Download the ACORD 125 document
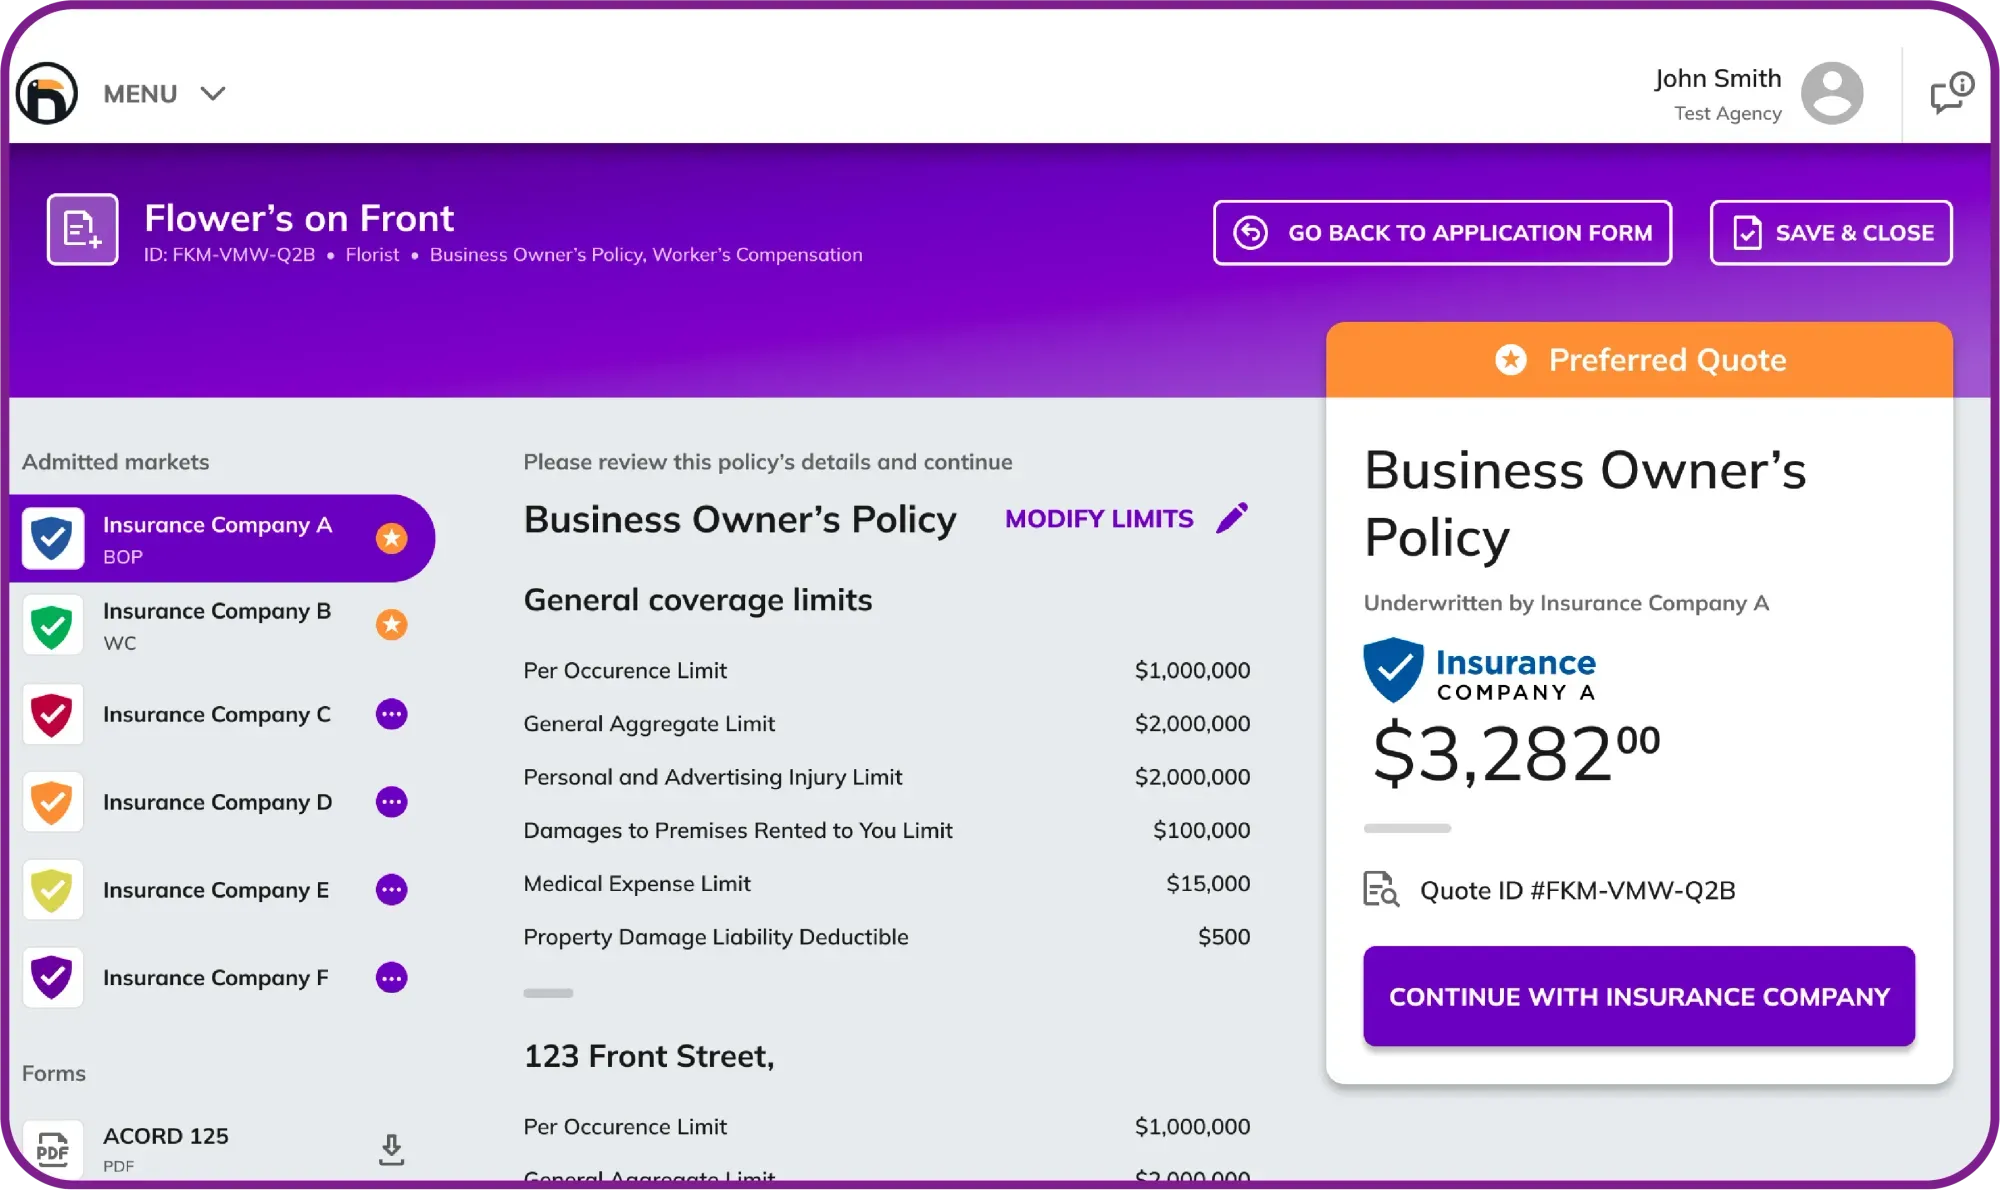 pos(391,1148)
